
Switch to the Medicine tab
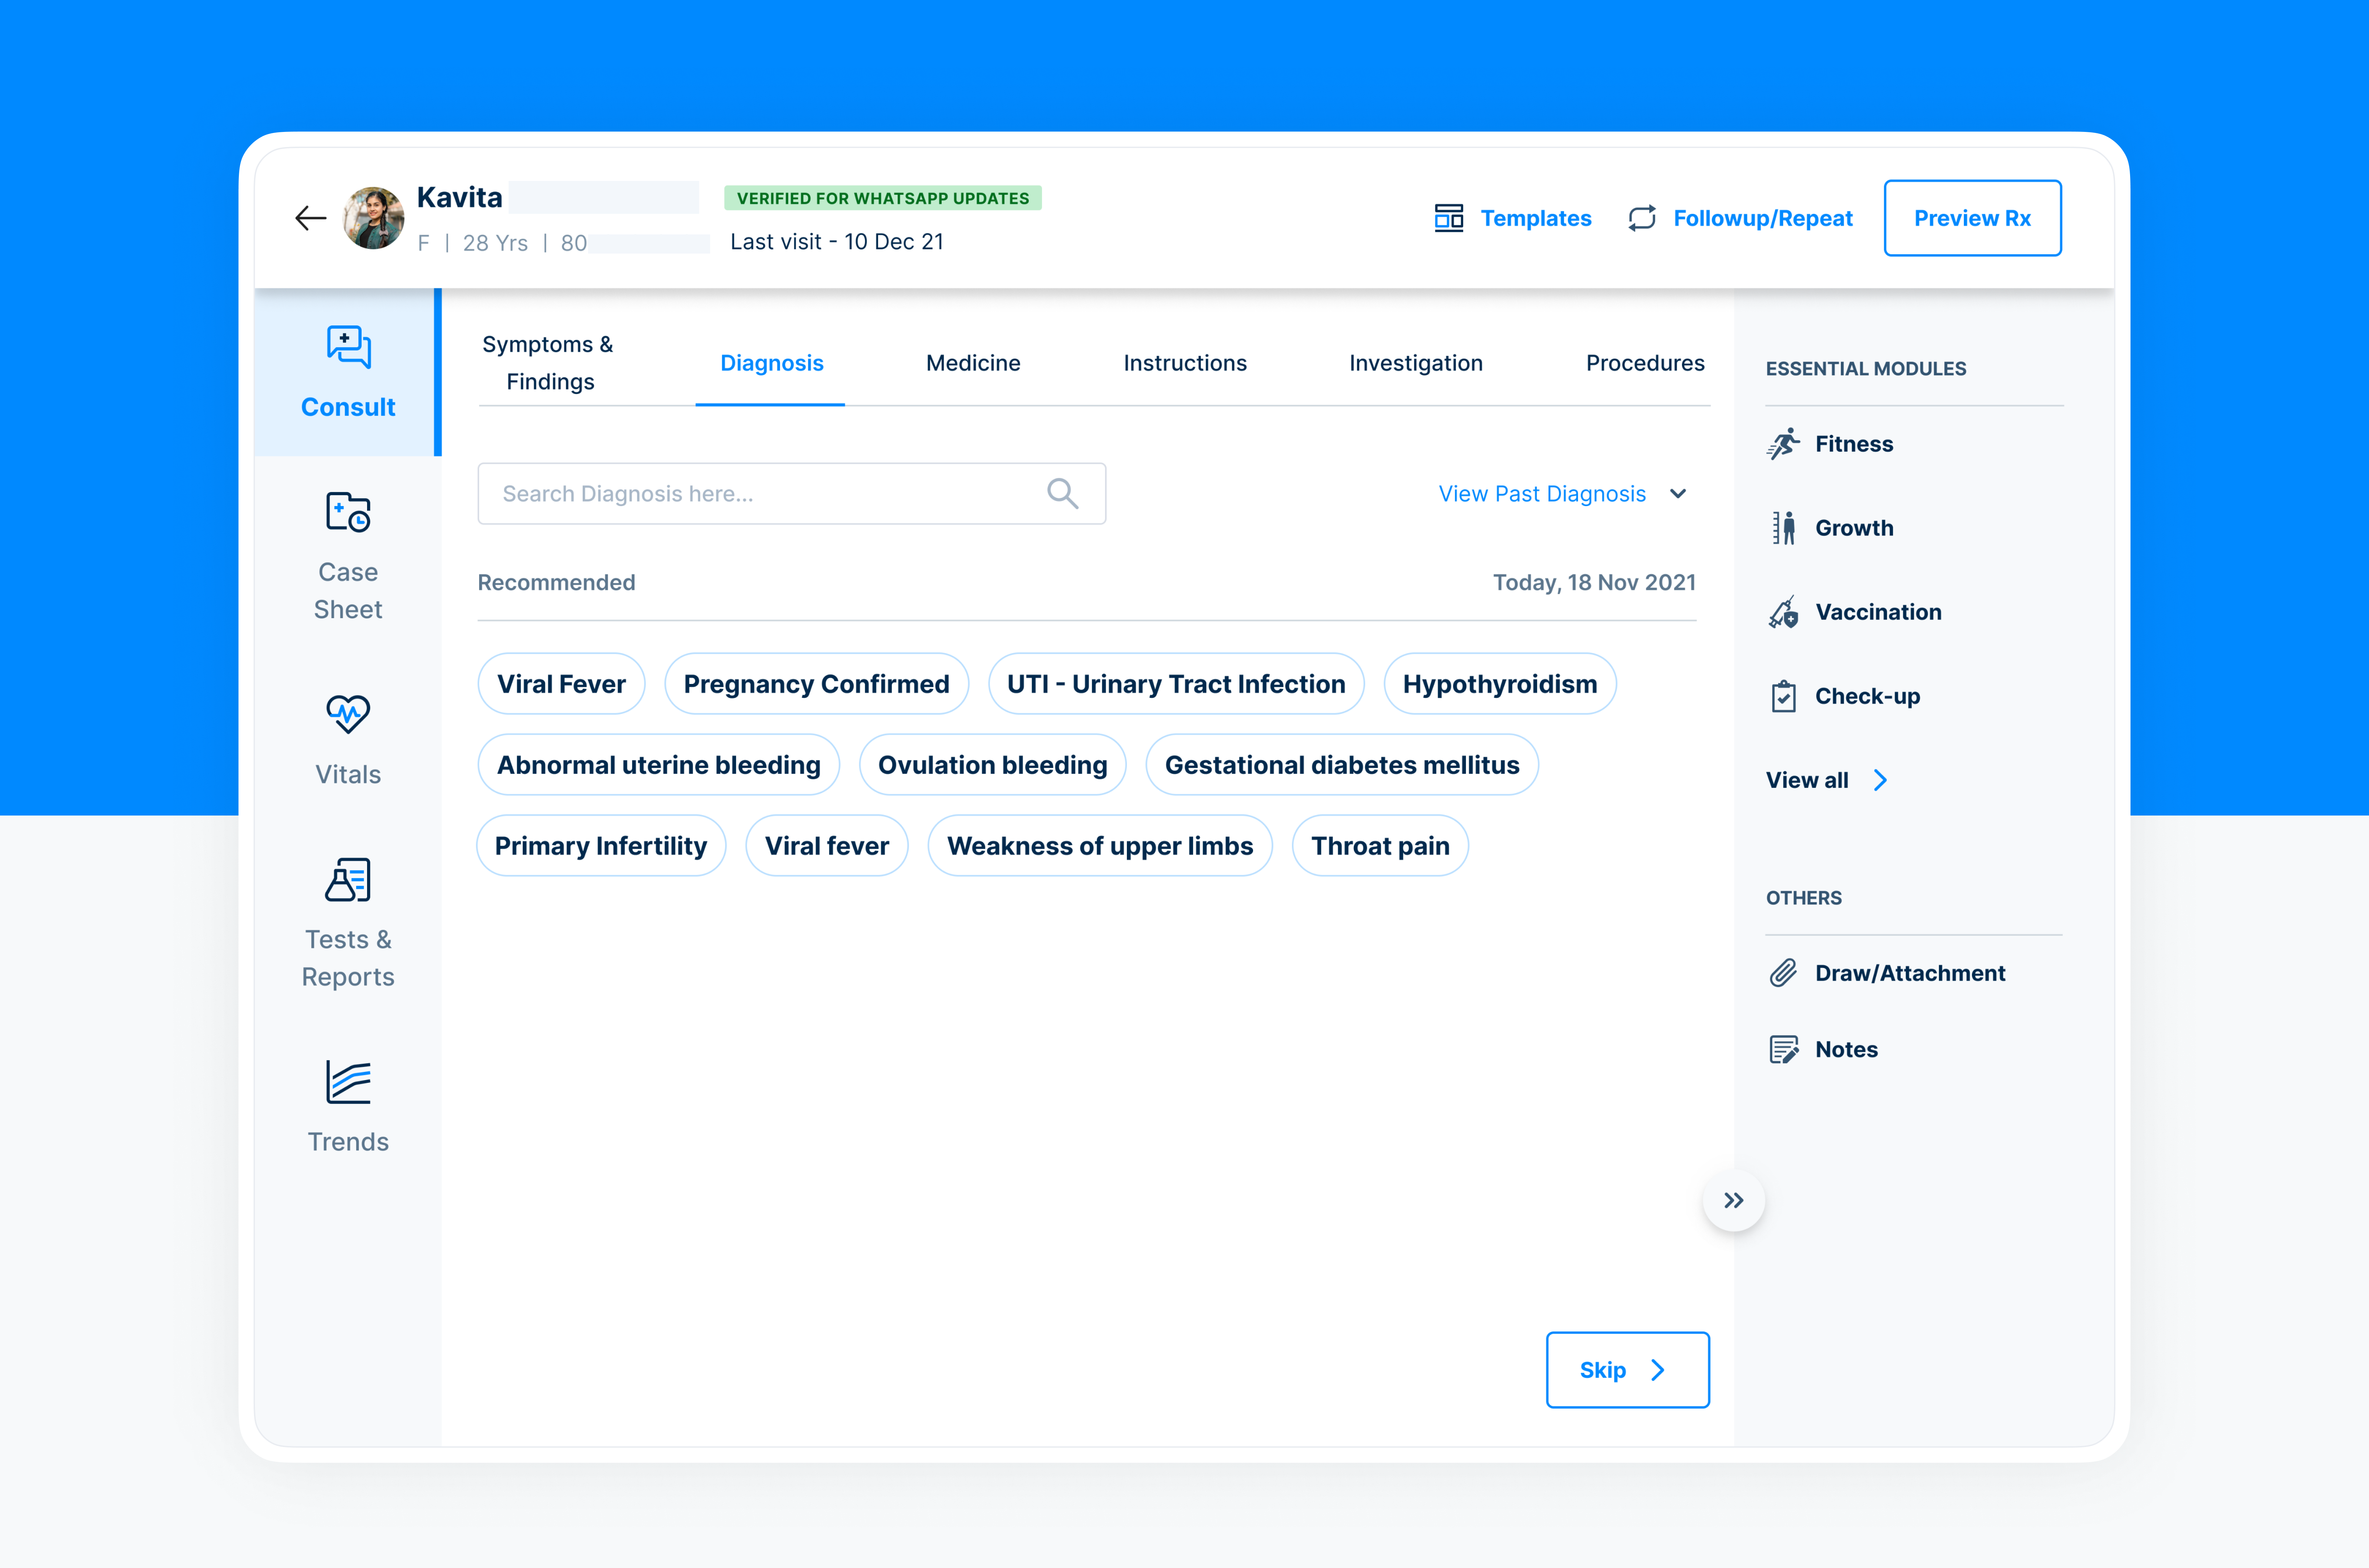click(973, 363)
